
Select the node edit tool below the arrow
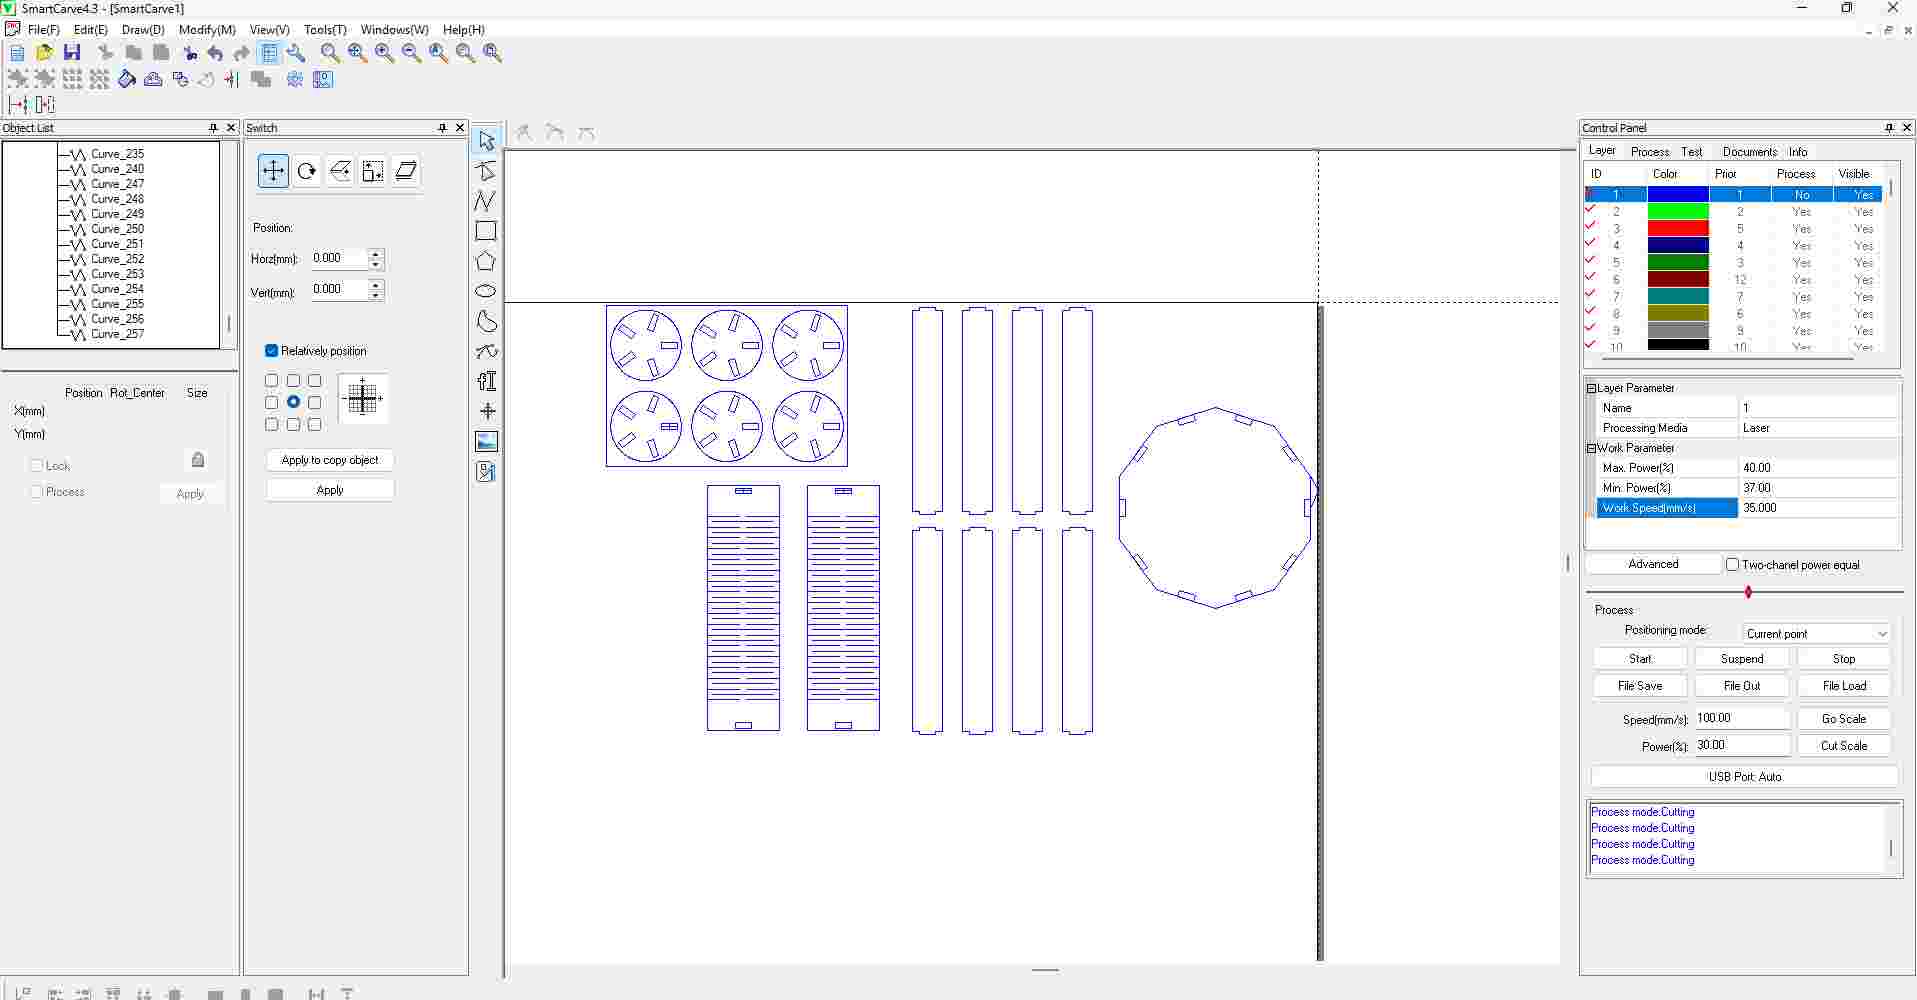click(x=486, y=171)
